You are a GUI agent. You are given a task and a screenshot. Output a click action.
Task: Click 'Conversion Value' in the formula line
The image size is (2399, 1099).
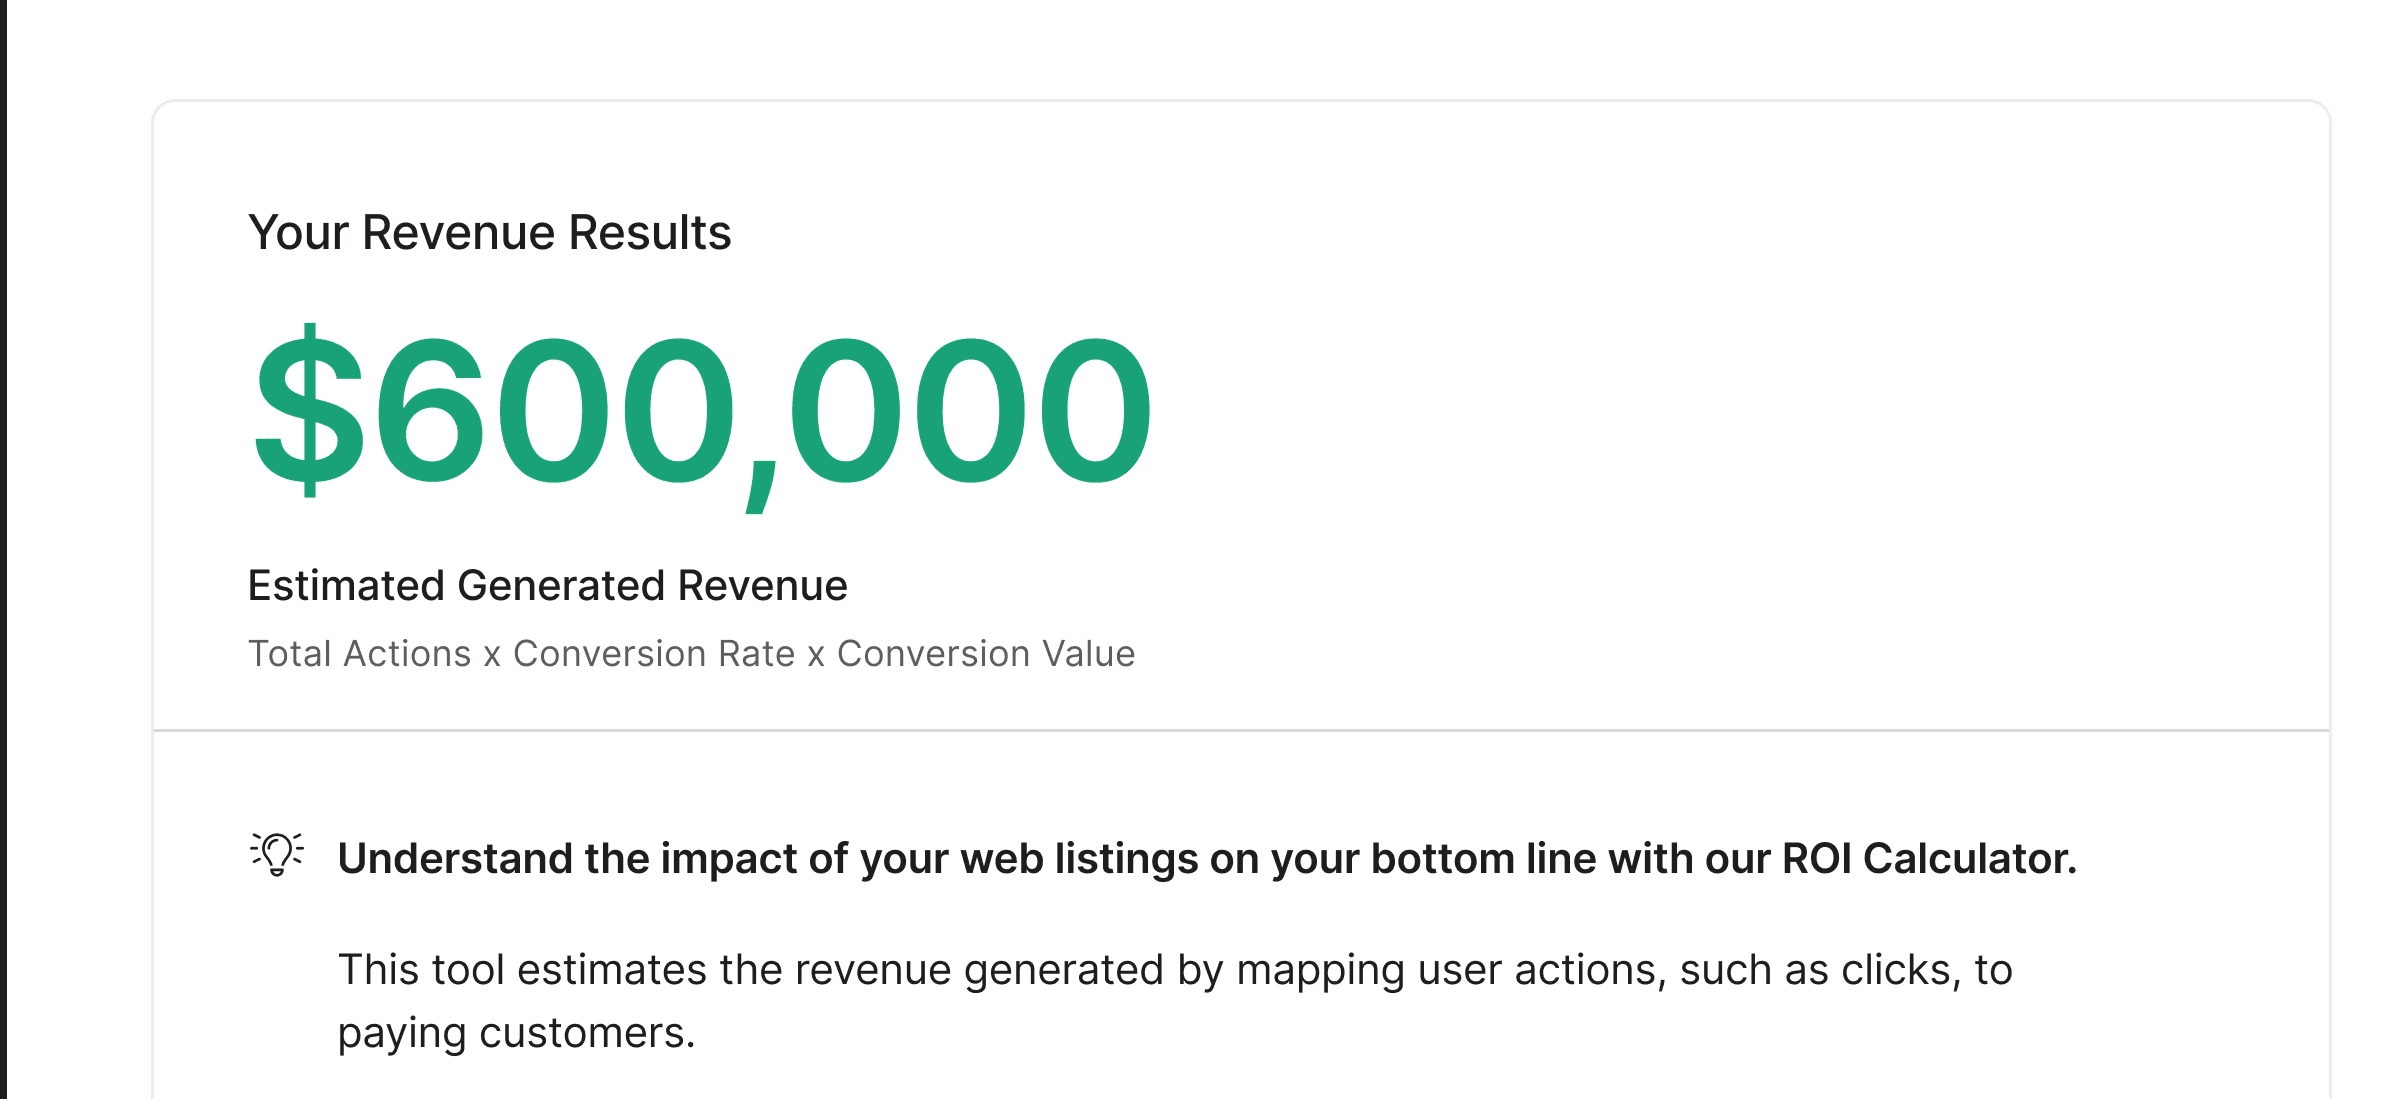(x=986, y=654)
